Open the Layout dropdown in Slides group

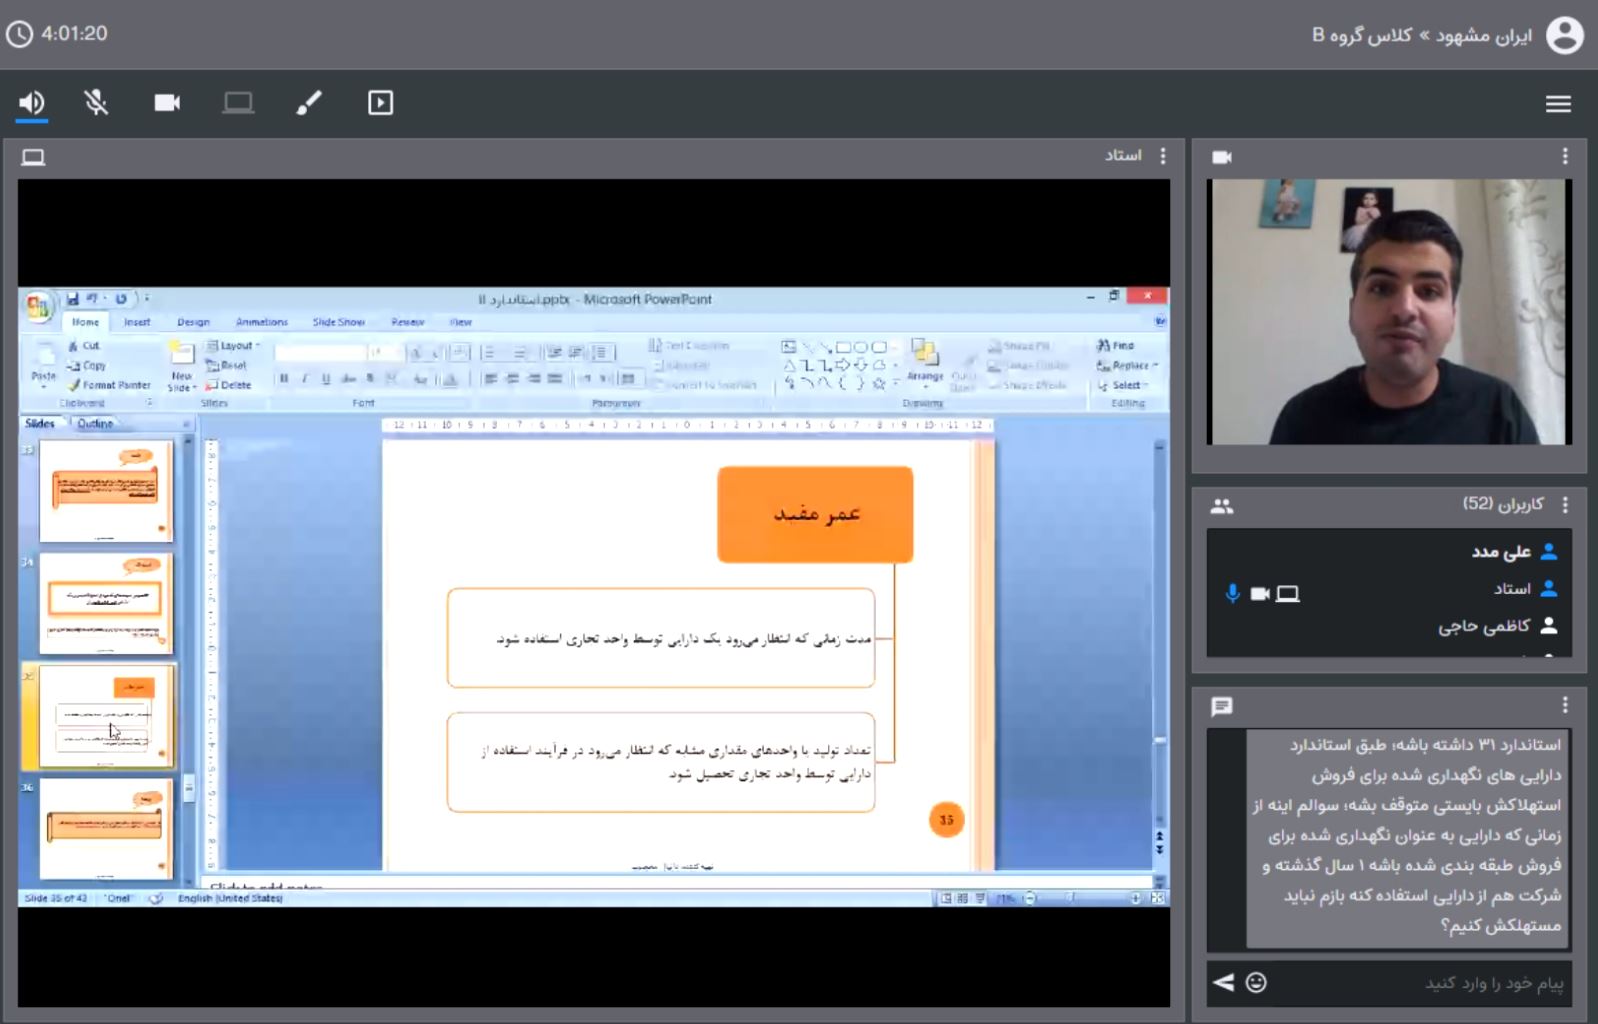pos(233,346)
